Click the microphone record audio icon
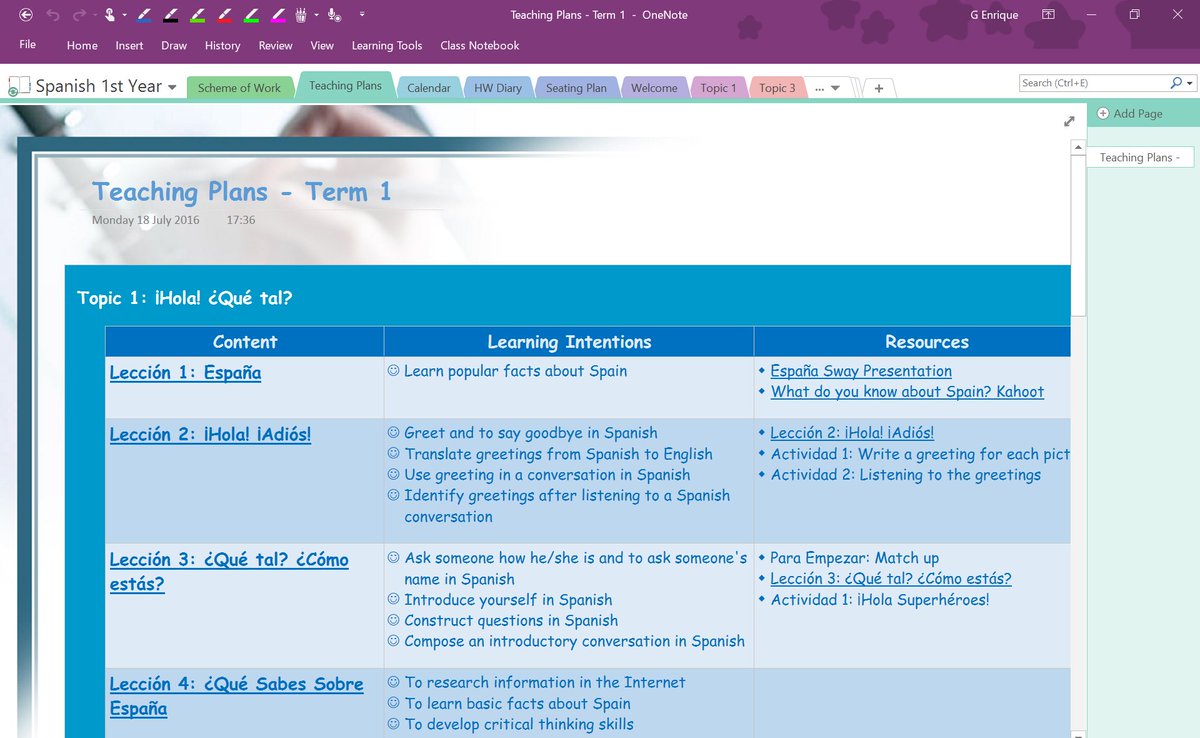This screenshot has width=1200, height=738. 335,15
